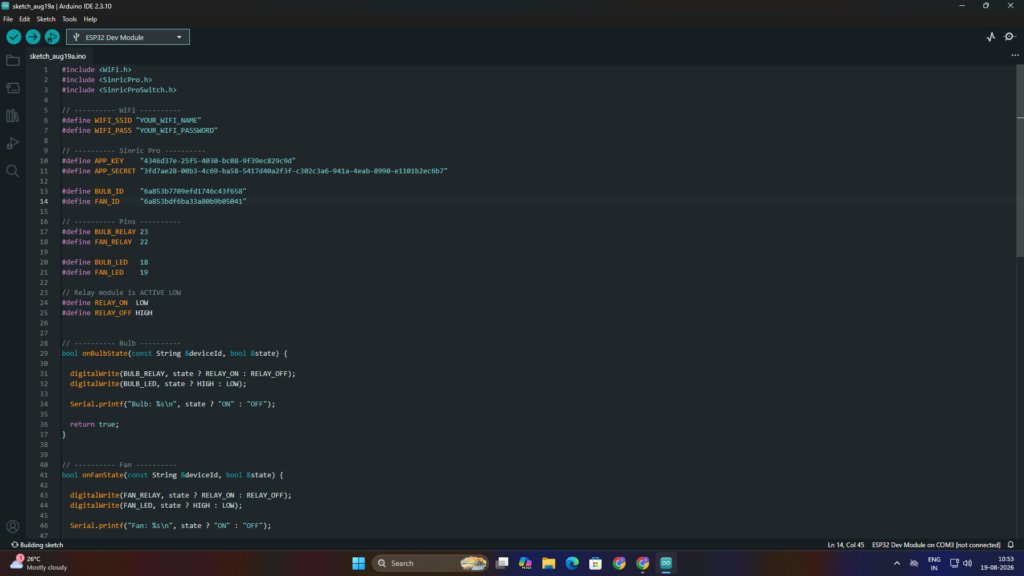Click the #include <WiFi.h> line
The image size is (1024, 576).
coord(97,69)
